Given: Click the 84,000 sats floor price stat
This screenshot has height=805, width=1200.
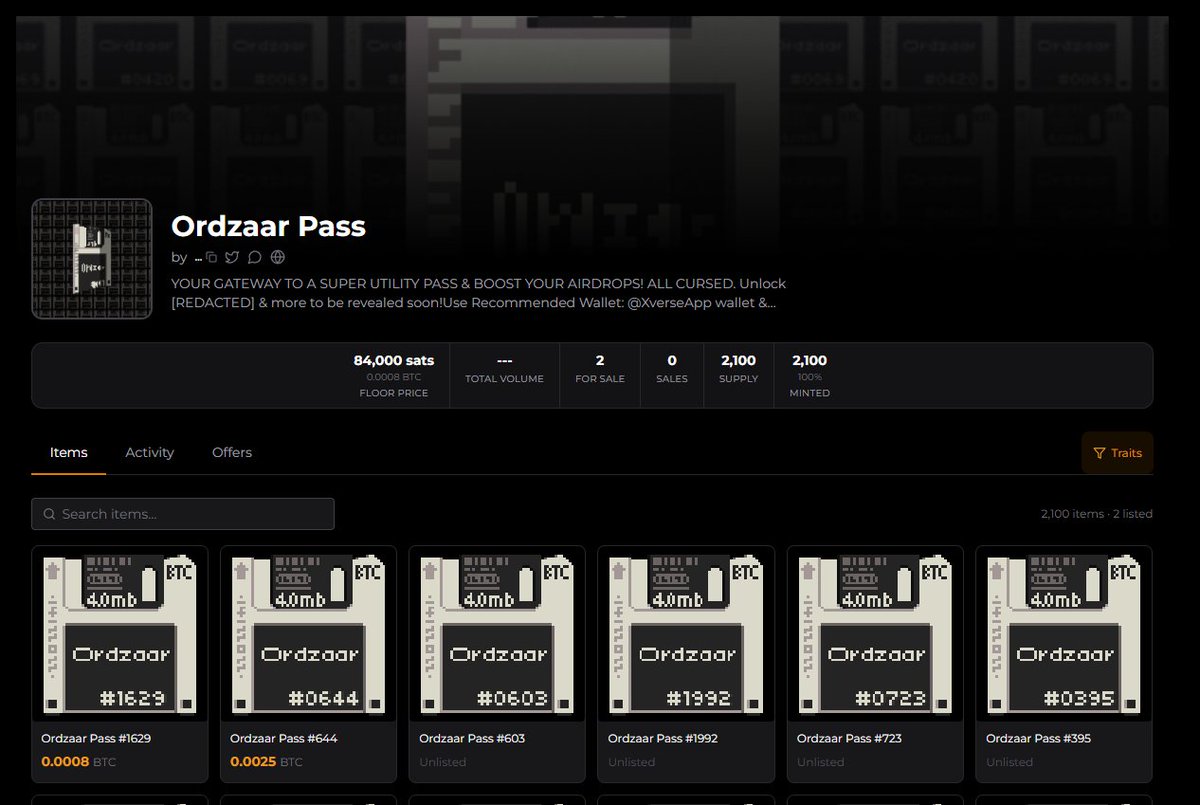Looking at the screenshot, I should pyautogui.click(x=393, y=375).
